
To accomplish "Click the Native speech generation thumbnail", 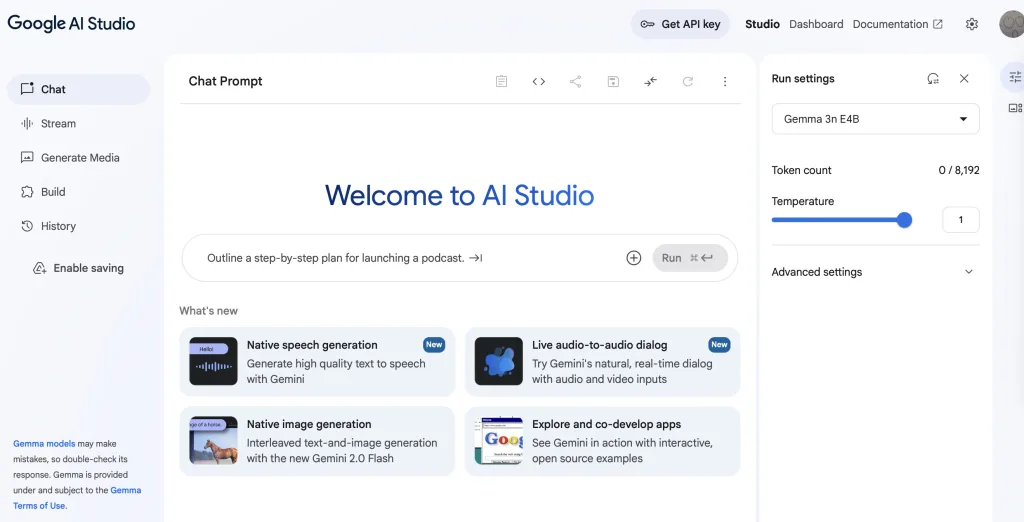I will (x=214, y=361).
